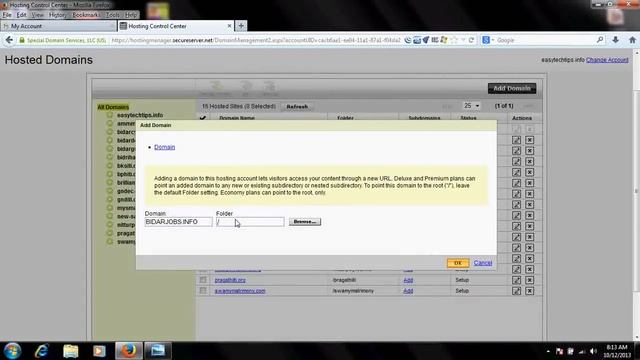Open the Firefox downloads arrow icon

[616, 40]
